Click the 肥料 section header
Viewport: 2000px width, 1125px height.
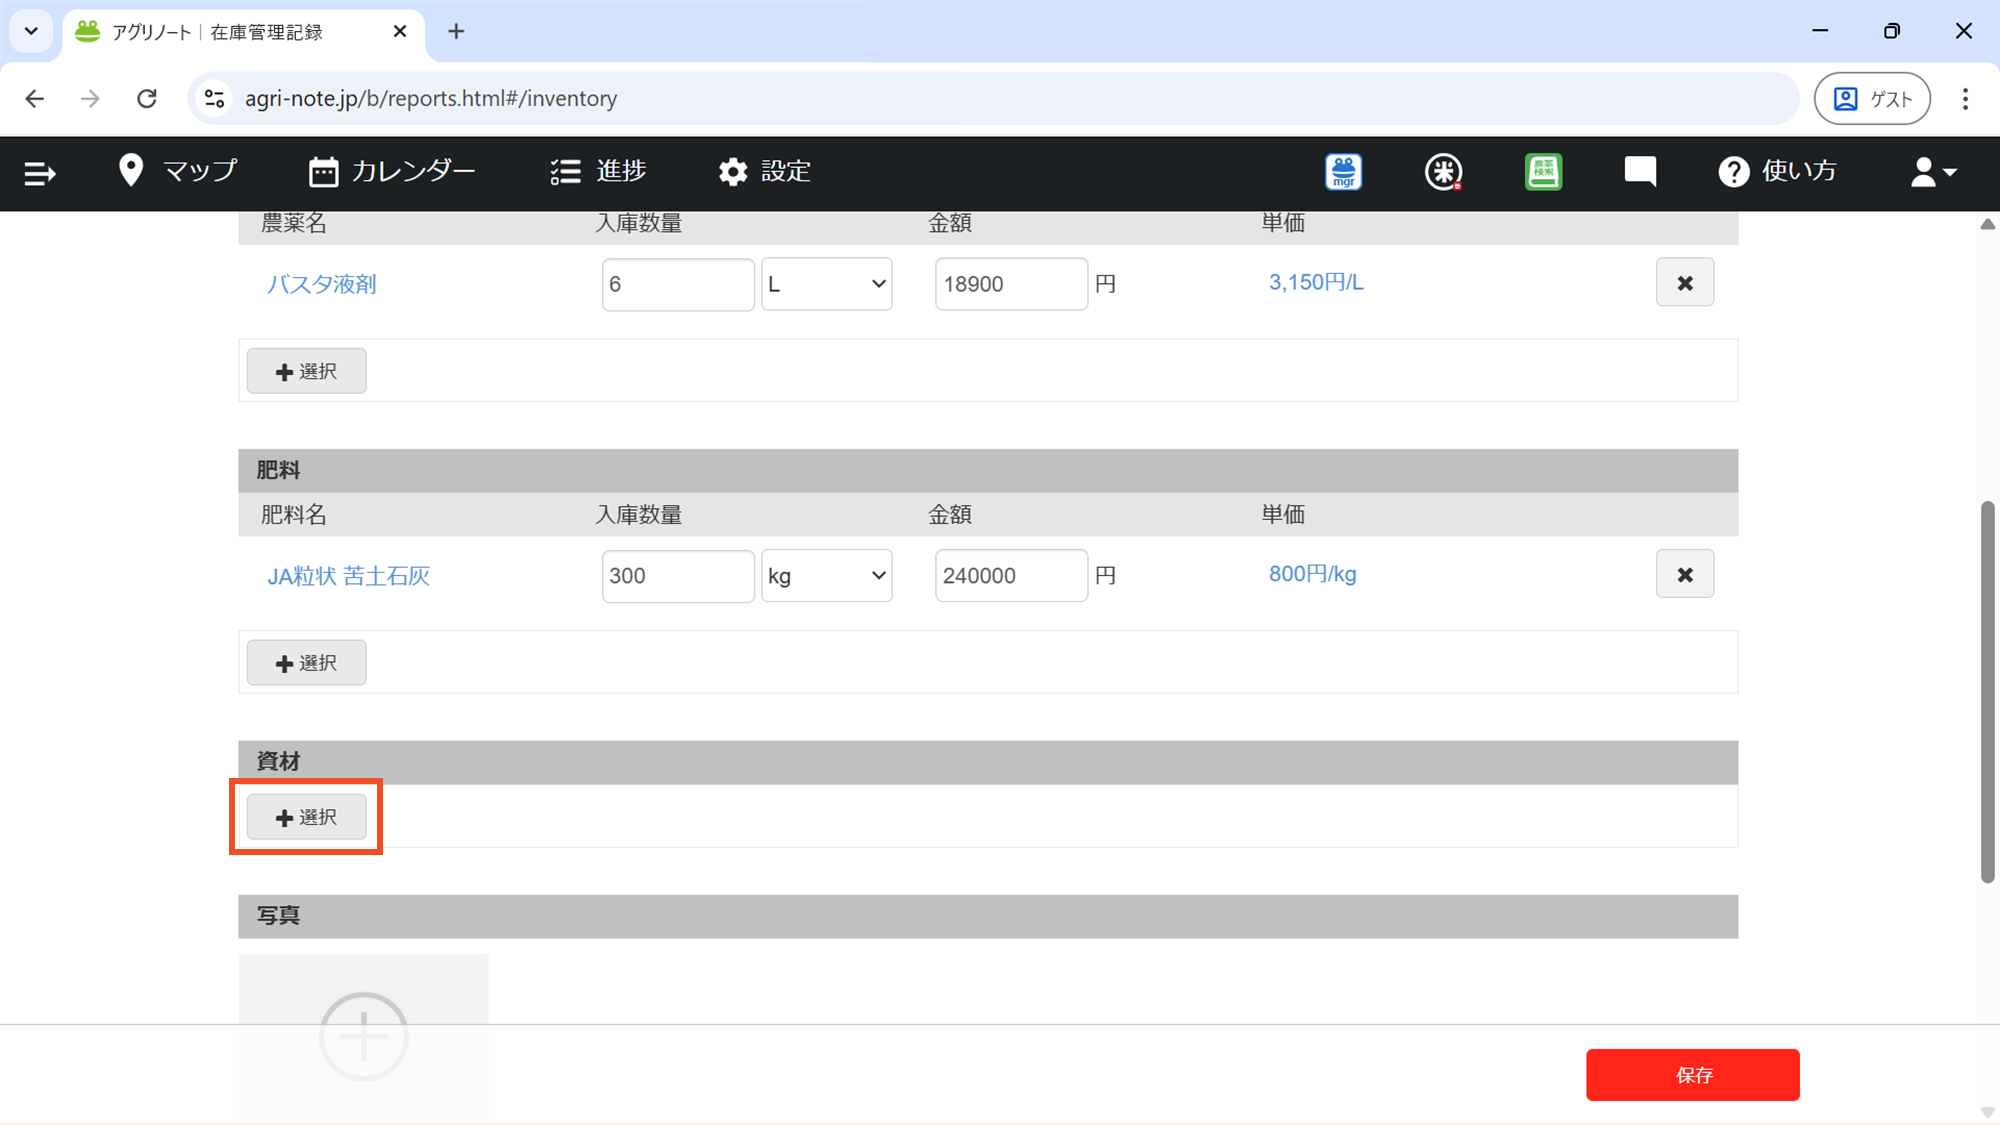pos(988,470)
